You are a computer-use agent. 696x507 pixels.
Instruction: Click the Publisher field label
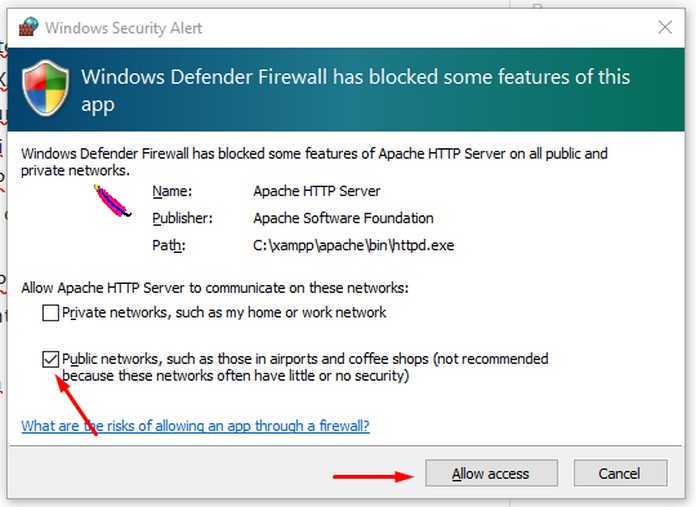(182, 218)
